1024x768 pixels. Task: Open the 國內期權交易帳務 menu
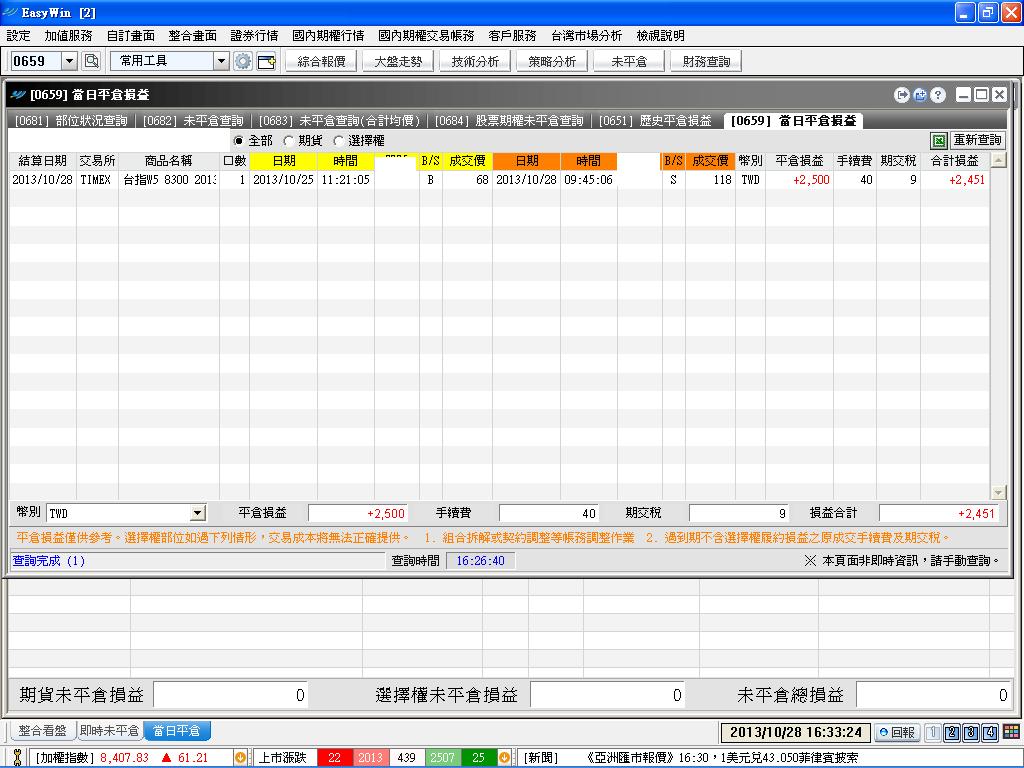pos(426,35)
